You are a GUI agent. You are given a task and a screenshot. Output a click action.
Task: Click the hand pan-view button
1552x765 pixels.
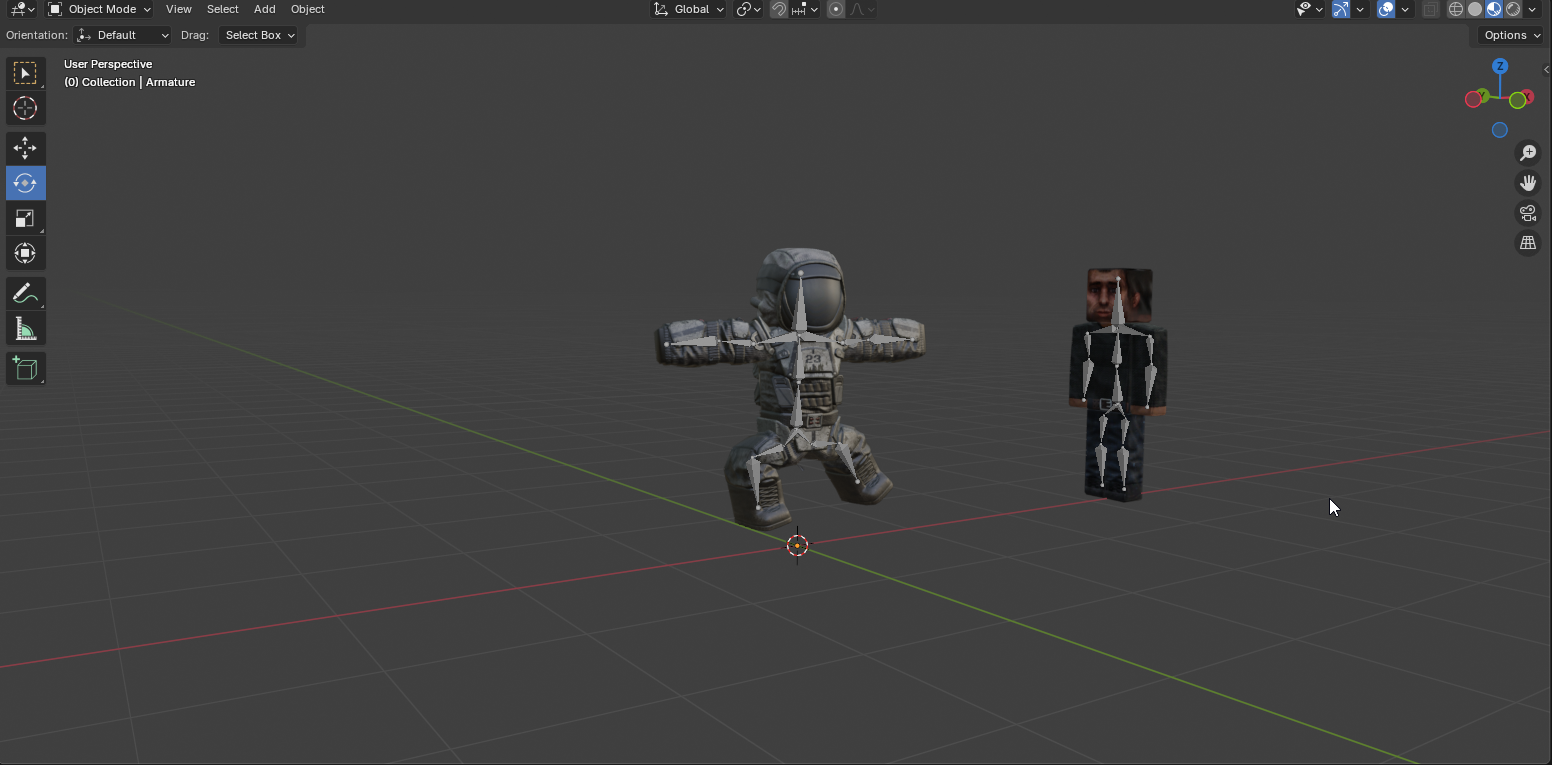(x=1528, y=183)
